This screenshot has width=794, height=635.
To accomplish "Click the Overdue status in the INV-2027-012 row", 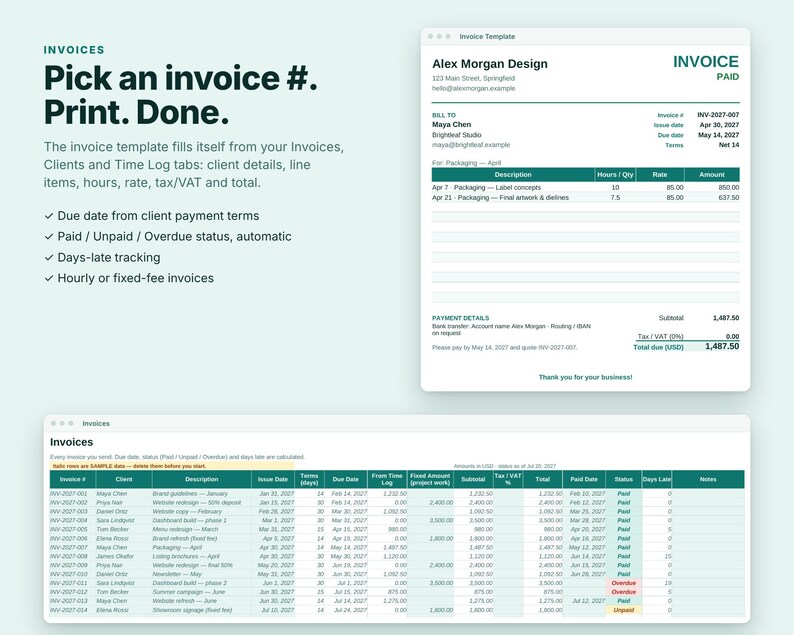I will [623, 592].
